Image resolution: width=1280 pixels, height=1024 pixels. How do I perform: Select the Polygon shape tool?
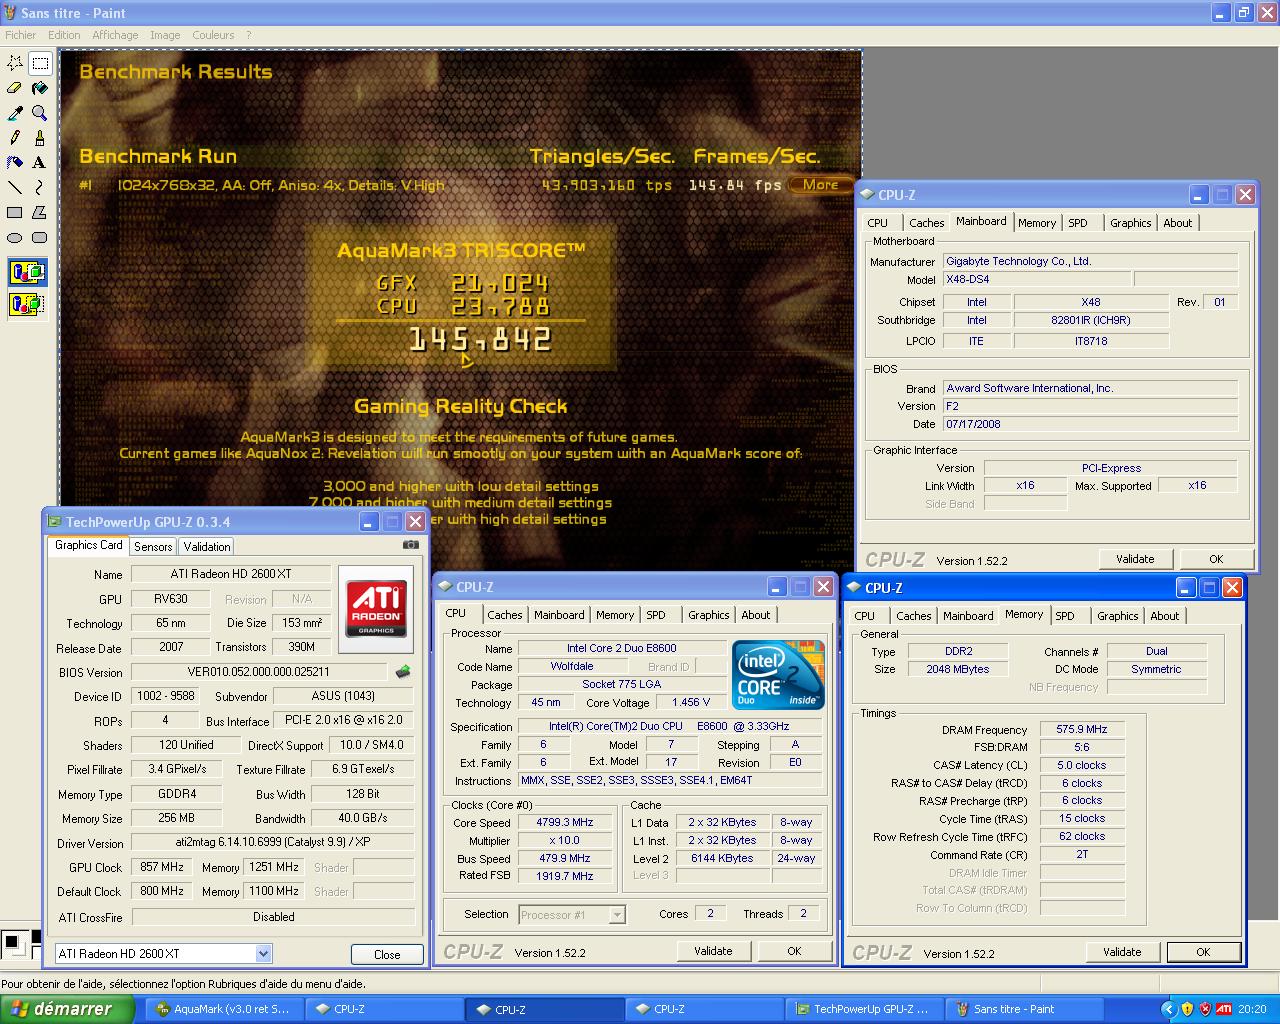tap(40, 212)
